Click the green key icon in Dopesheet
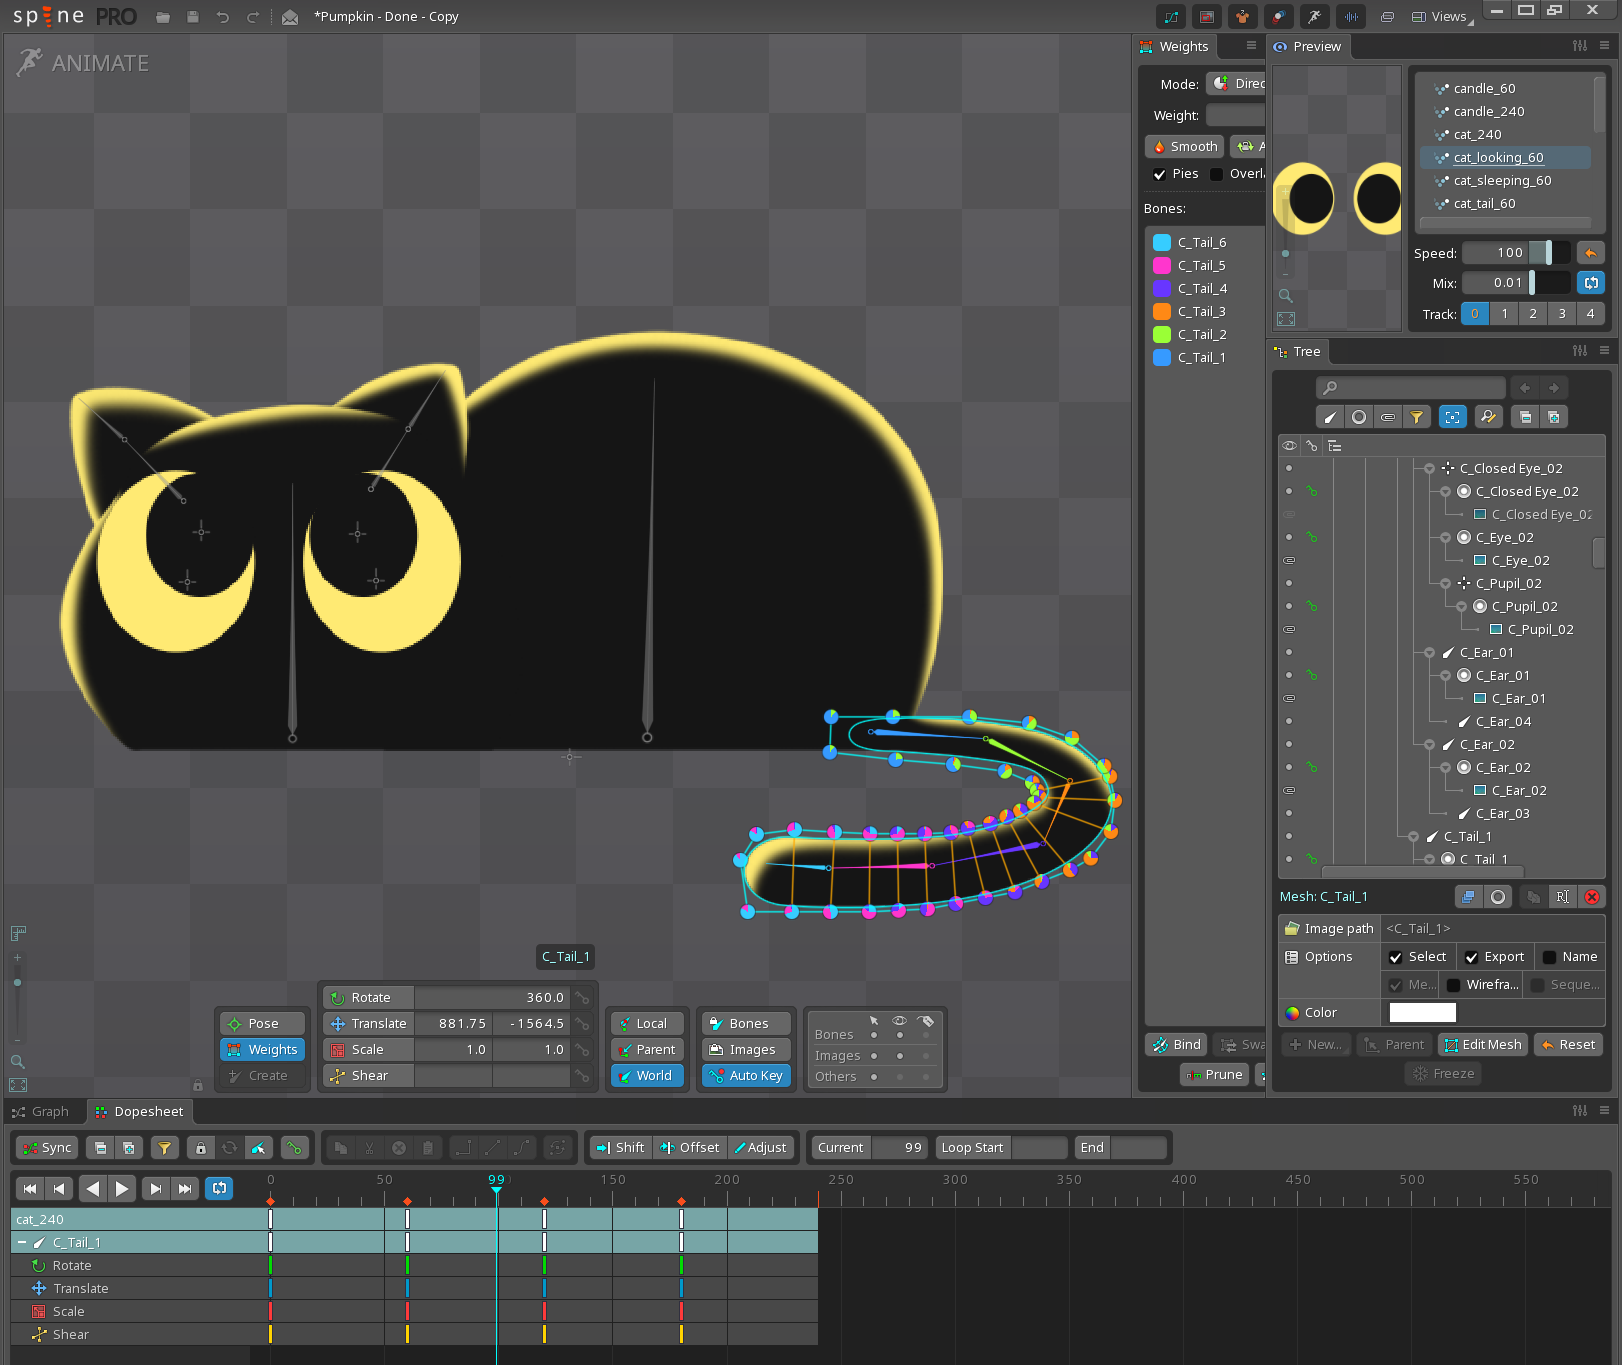 click(294, 1148)
